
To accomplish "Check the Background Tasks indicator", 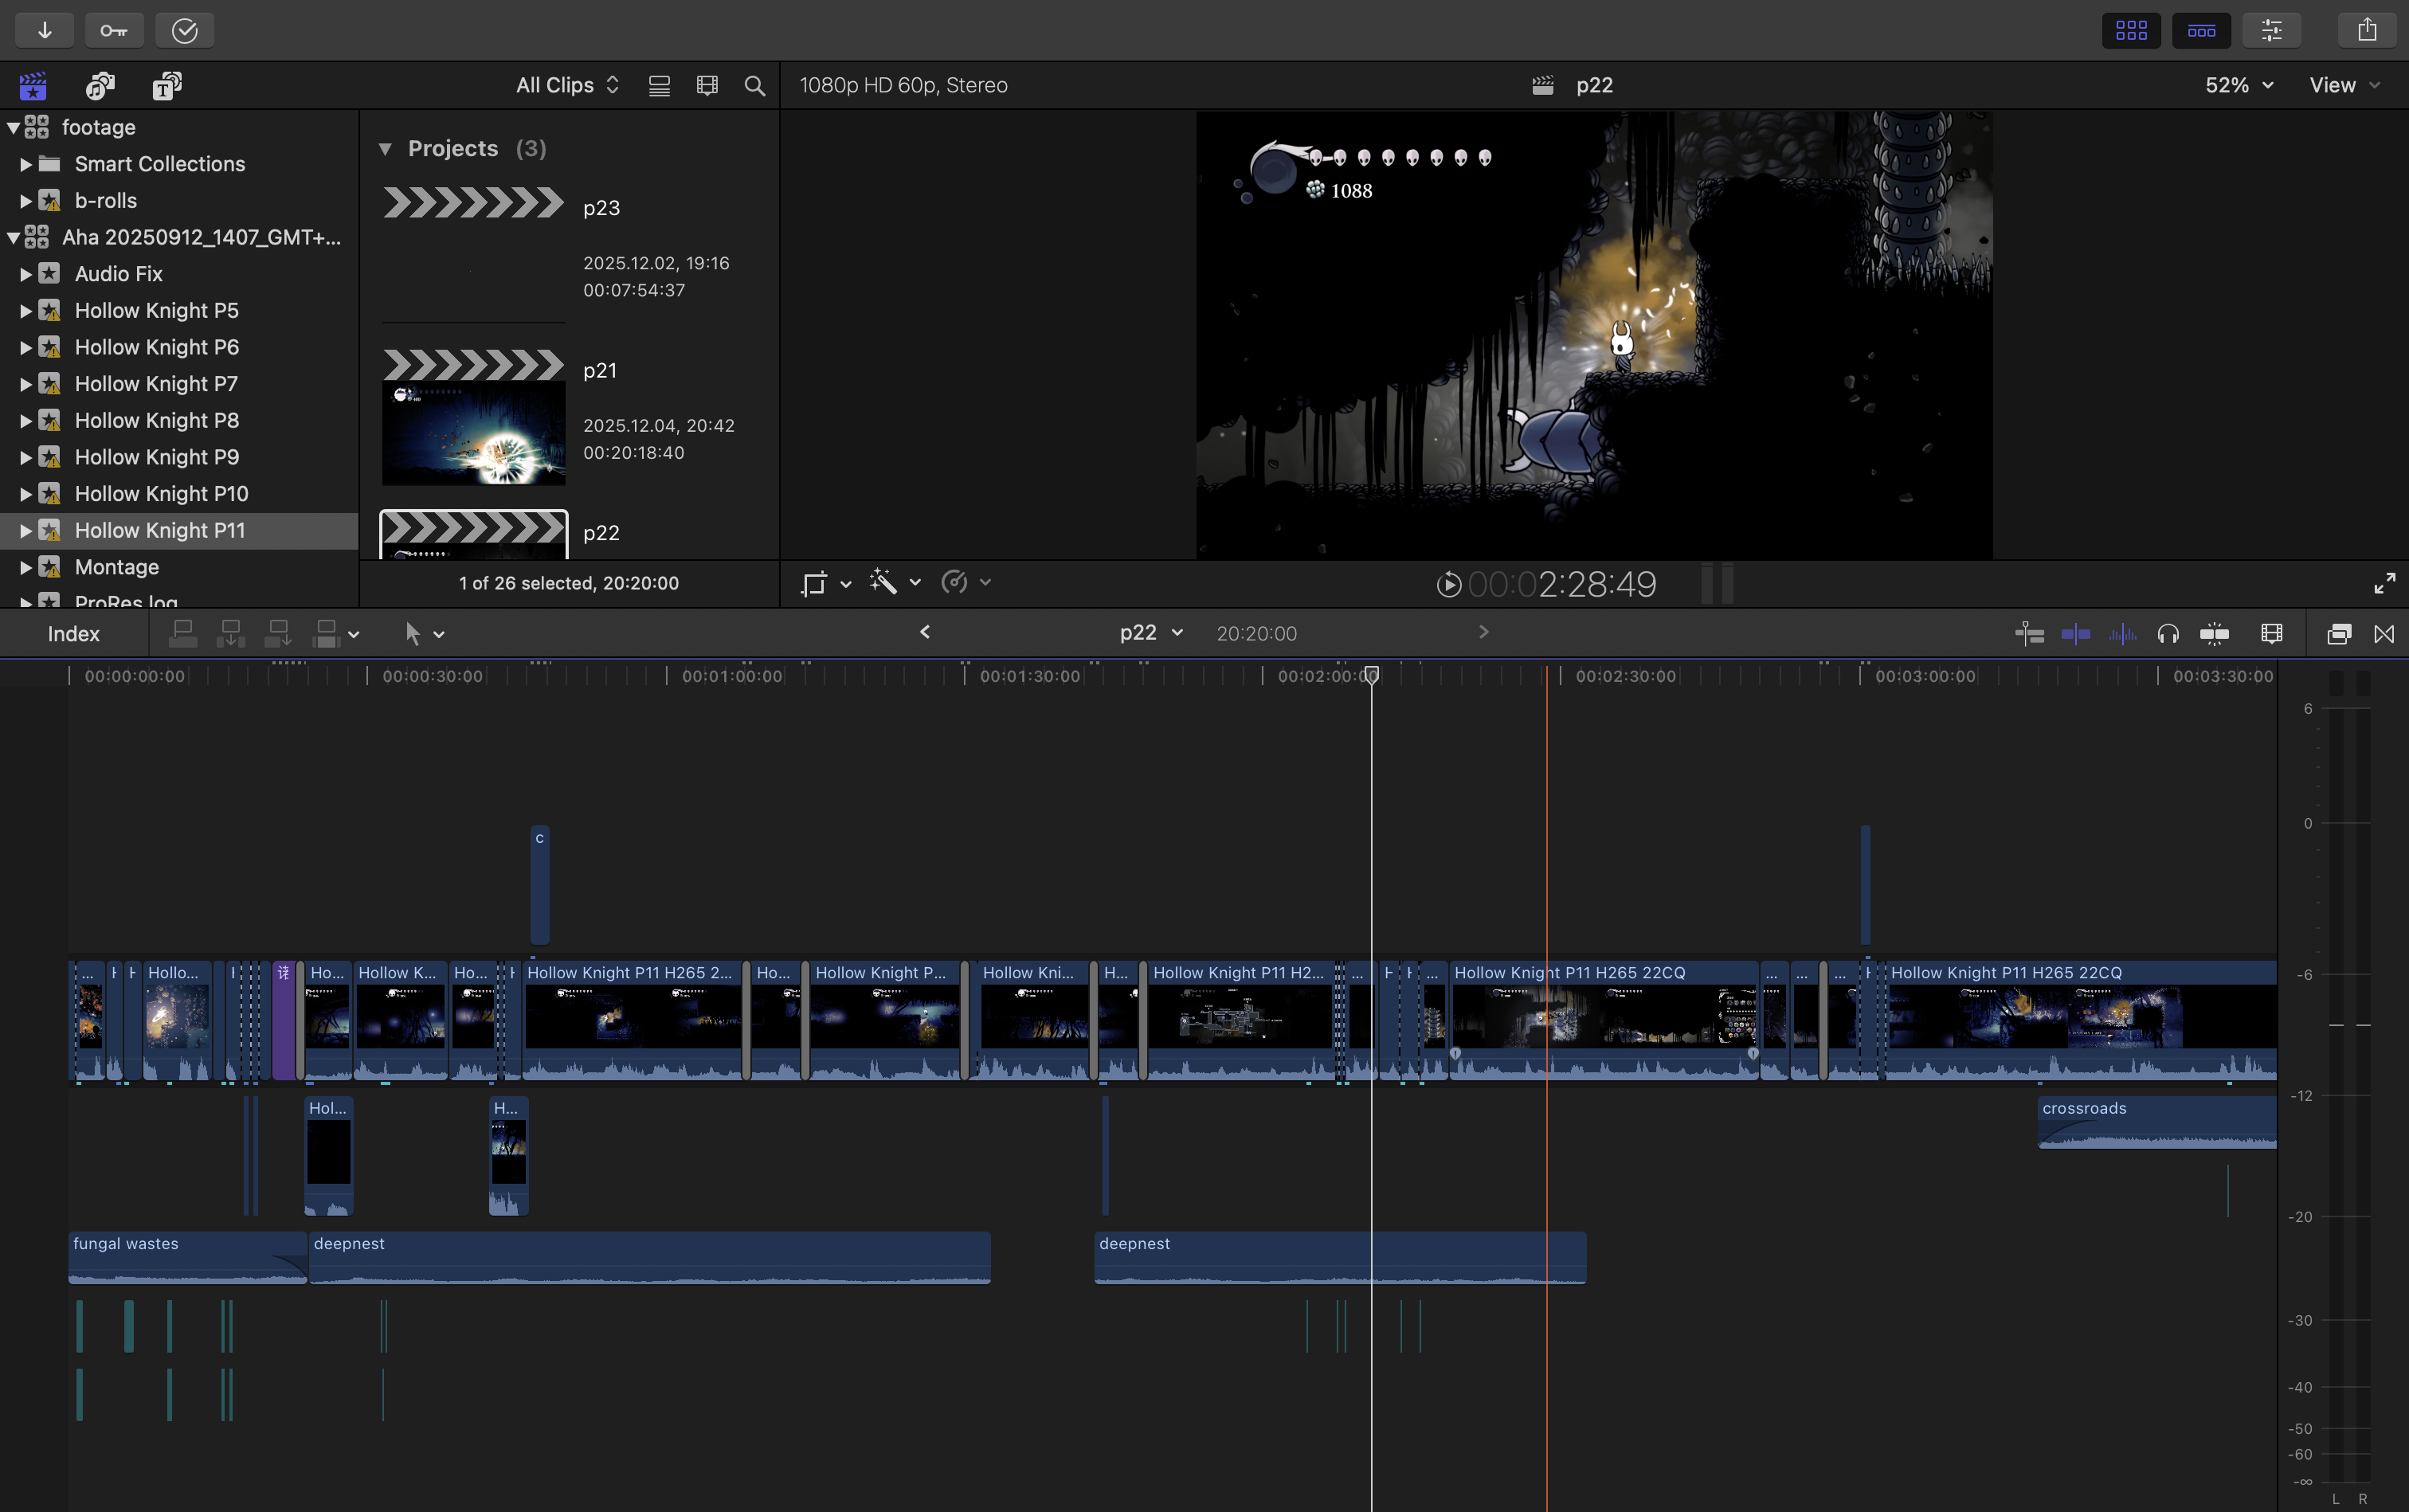I will 184,29.
